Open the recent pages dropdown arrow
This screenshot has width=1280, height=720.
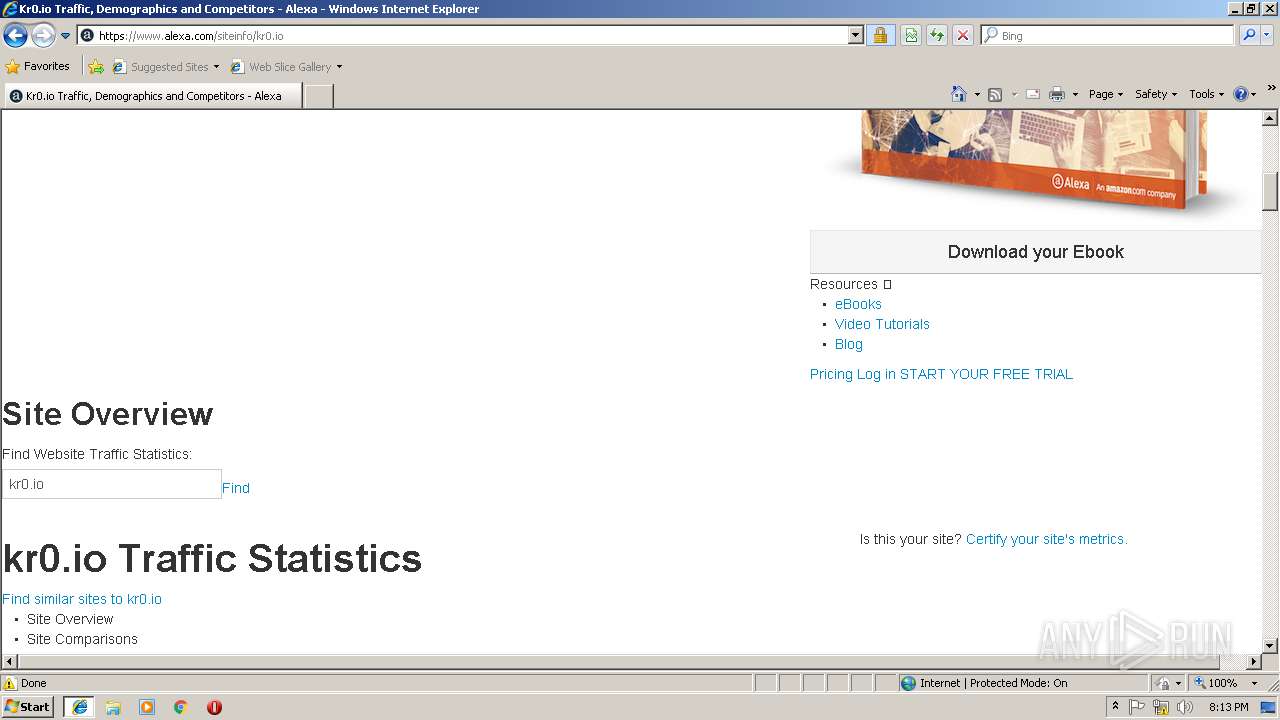(x=66, y=36)
